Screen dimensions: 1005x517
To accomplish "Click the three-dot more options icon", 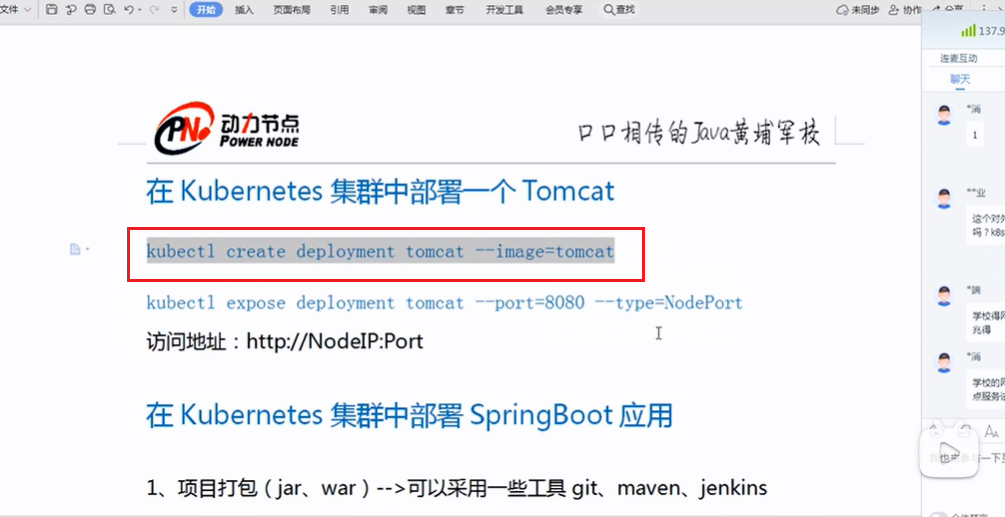I will (984, 8).
